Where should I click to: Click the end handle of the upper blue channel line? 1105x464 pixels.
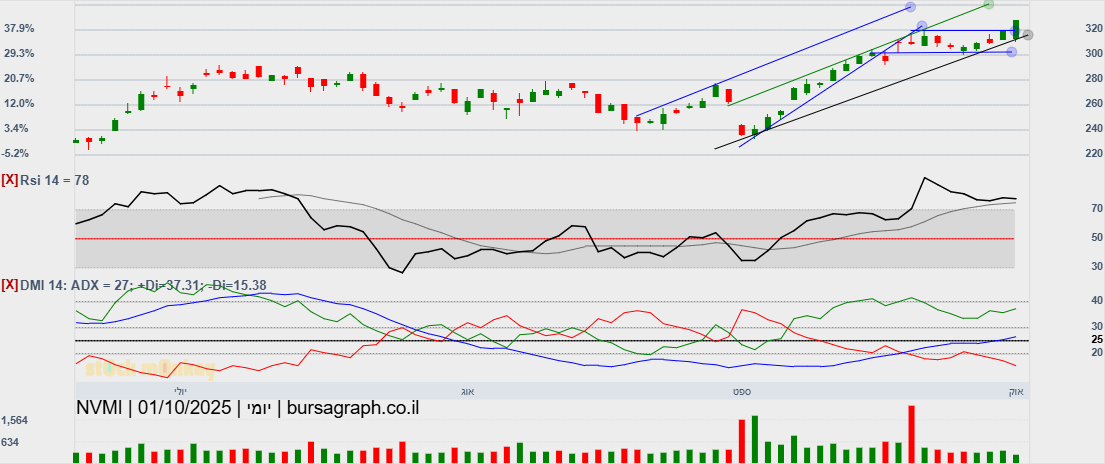tap(910, 7)
